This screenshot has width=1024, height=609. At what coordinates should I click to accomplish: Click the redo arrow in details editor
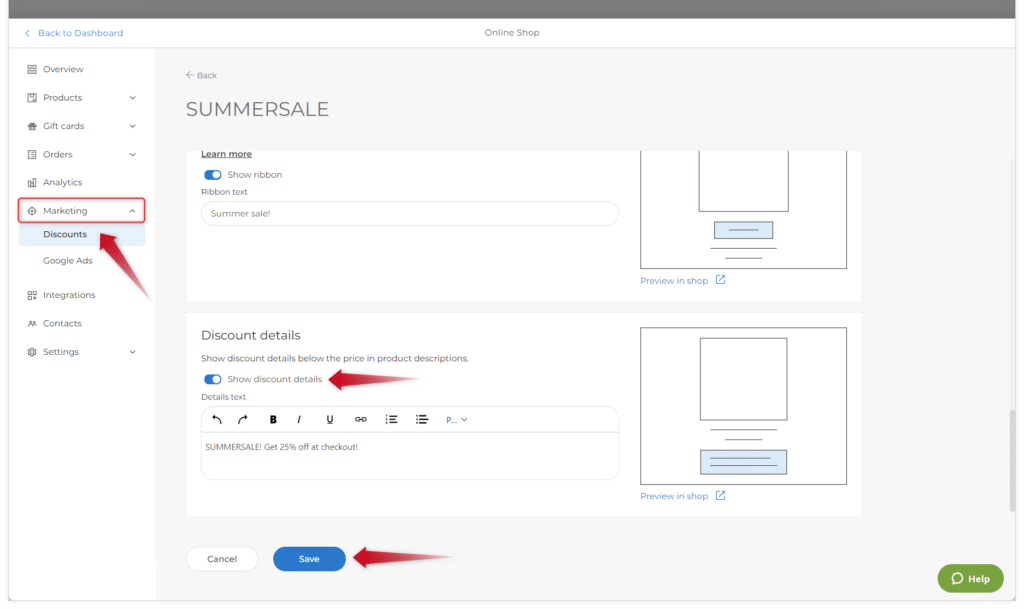[242, 420]
